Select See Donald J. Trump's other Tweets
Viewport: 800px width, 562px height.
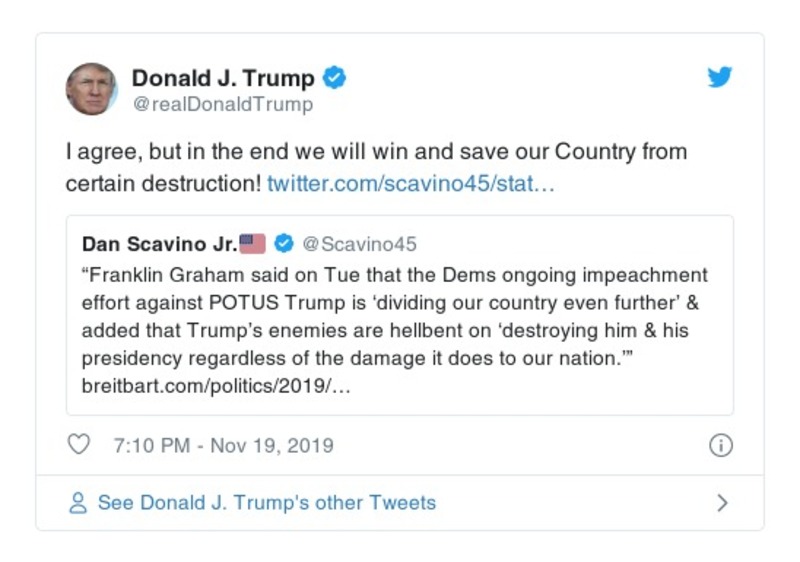pyautogui.click(x=266, y=503)
